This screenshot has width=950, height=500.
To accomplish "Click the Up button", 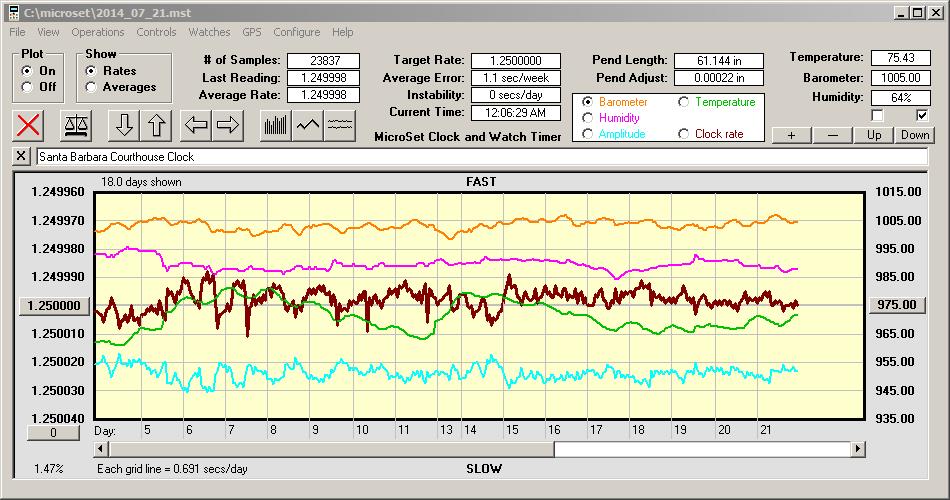I will click(x=874, y=135).
